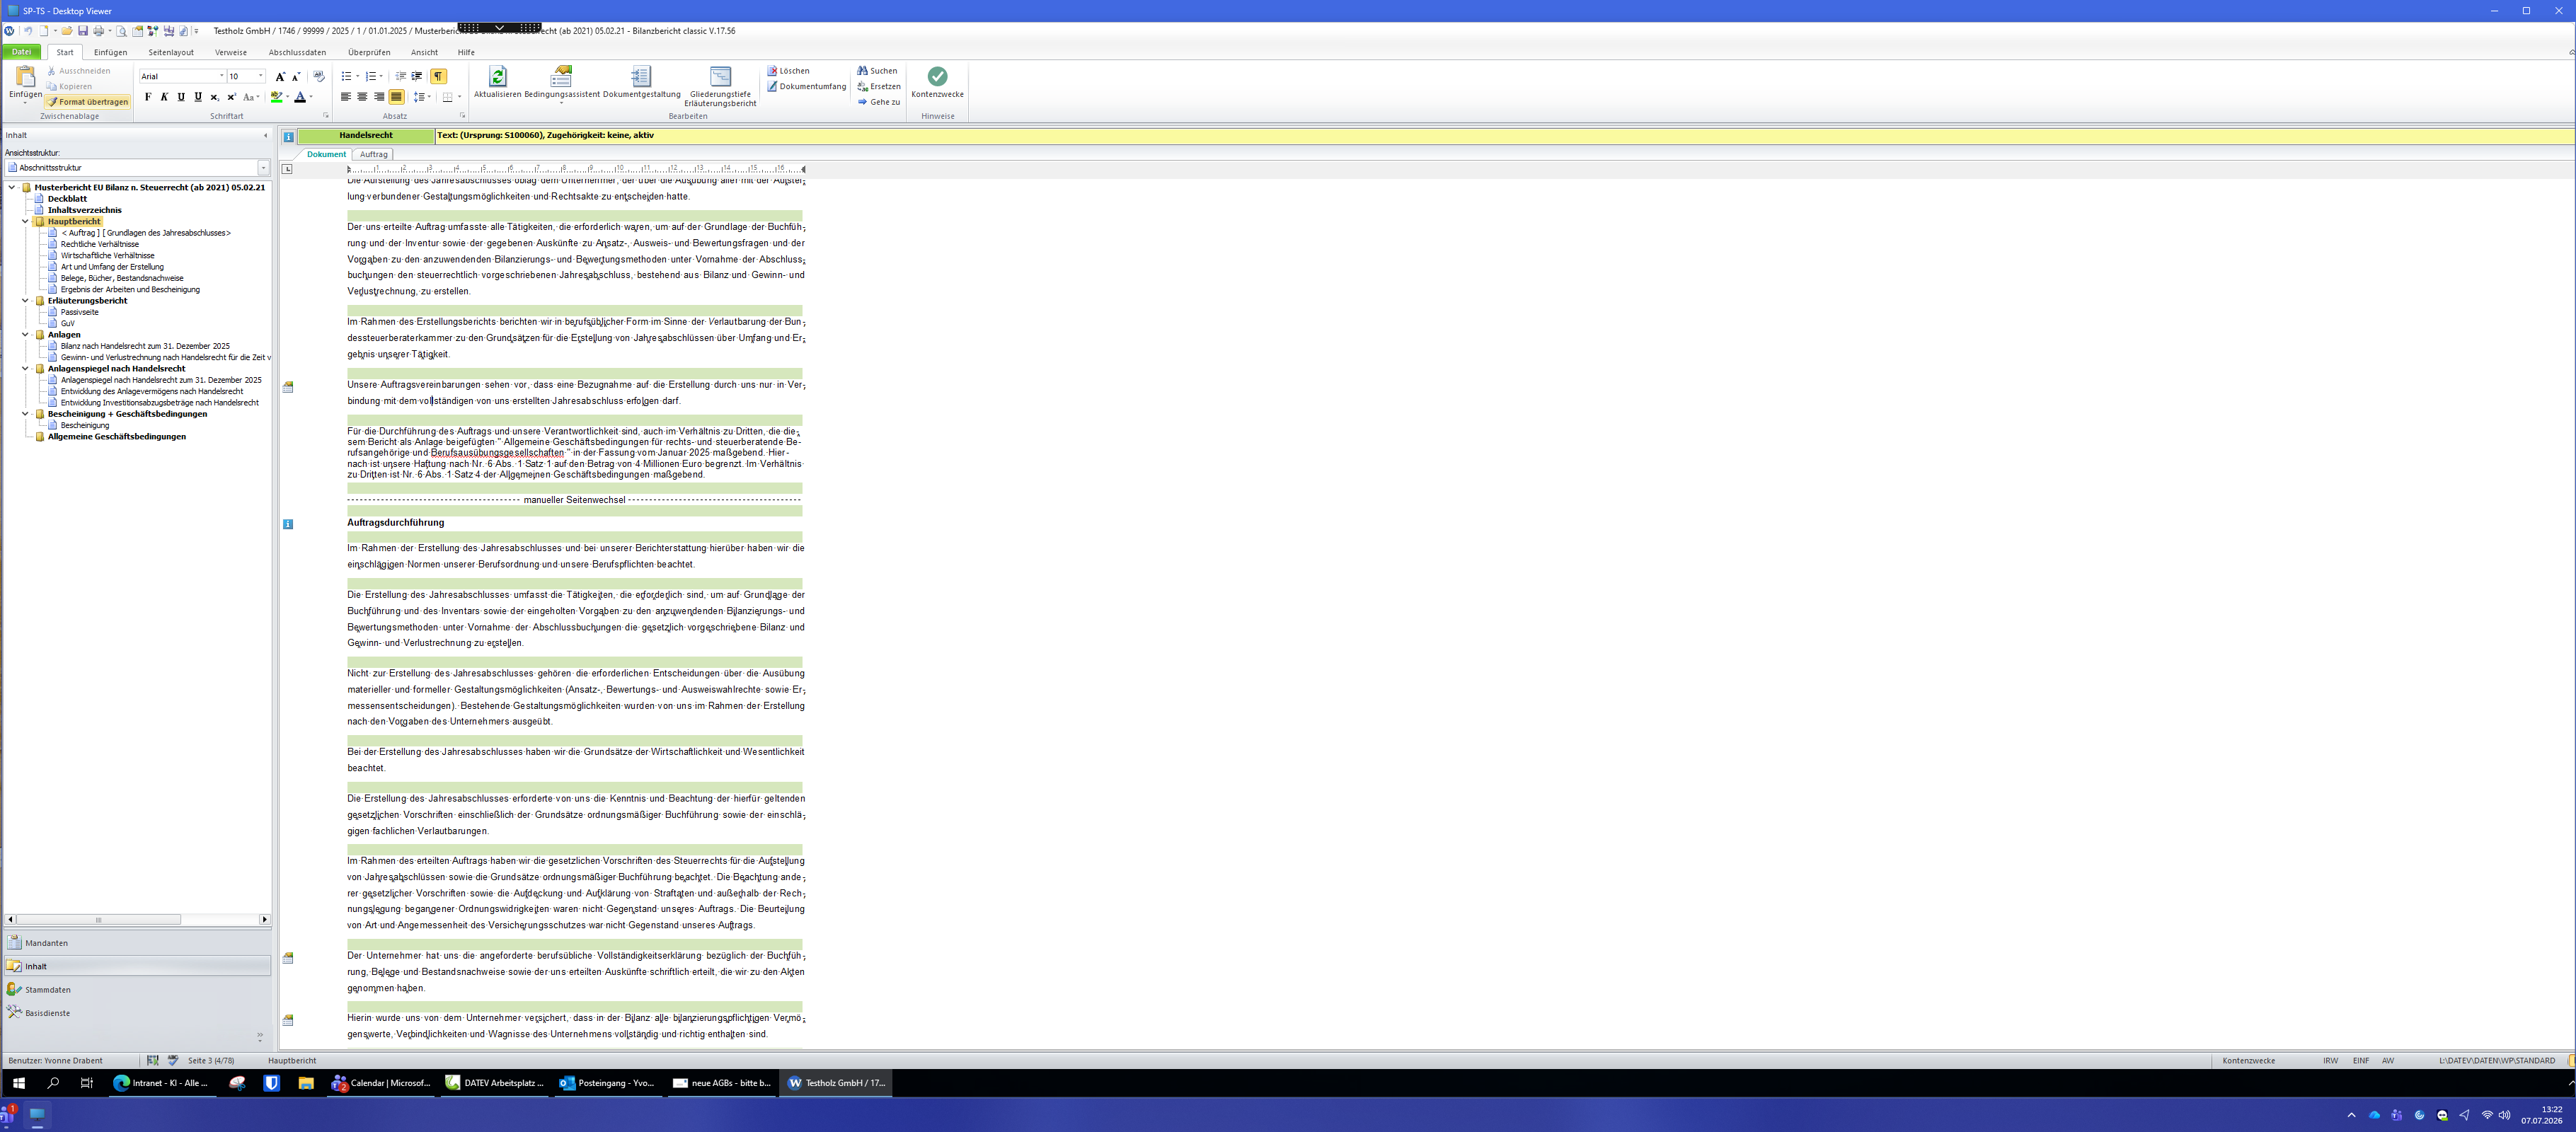Toggle superscript formatting

pyautogui.click(x=232, y=97)
